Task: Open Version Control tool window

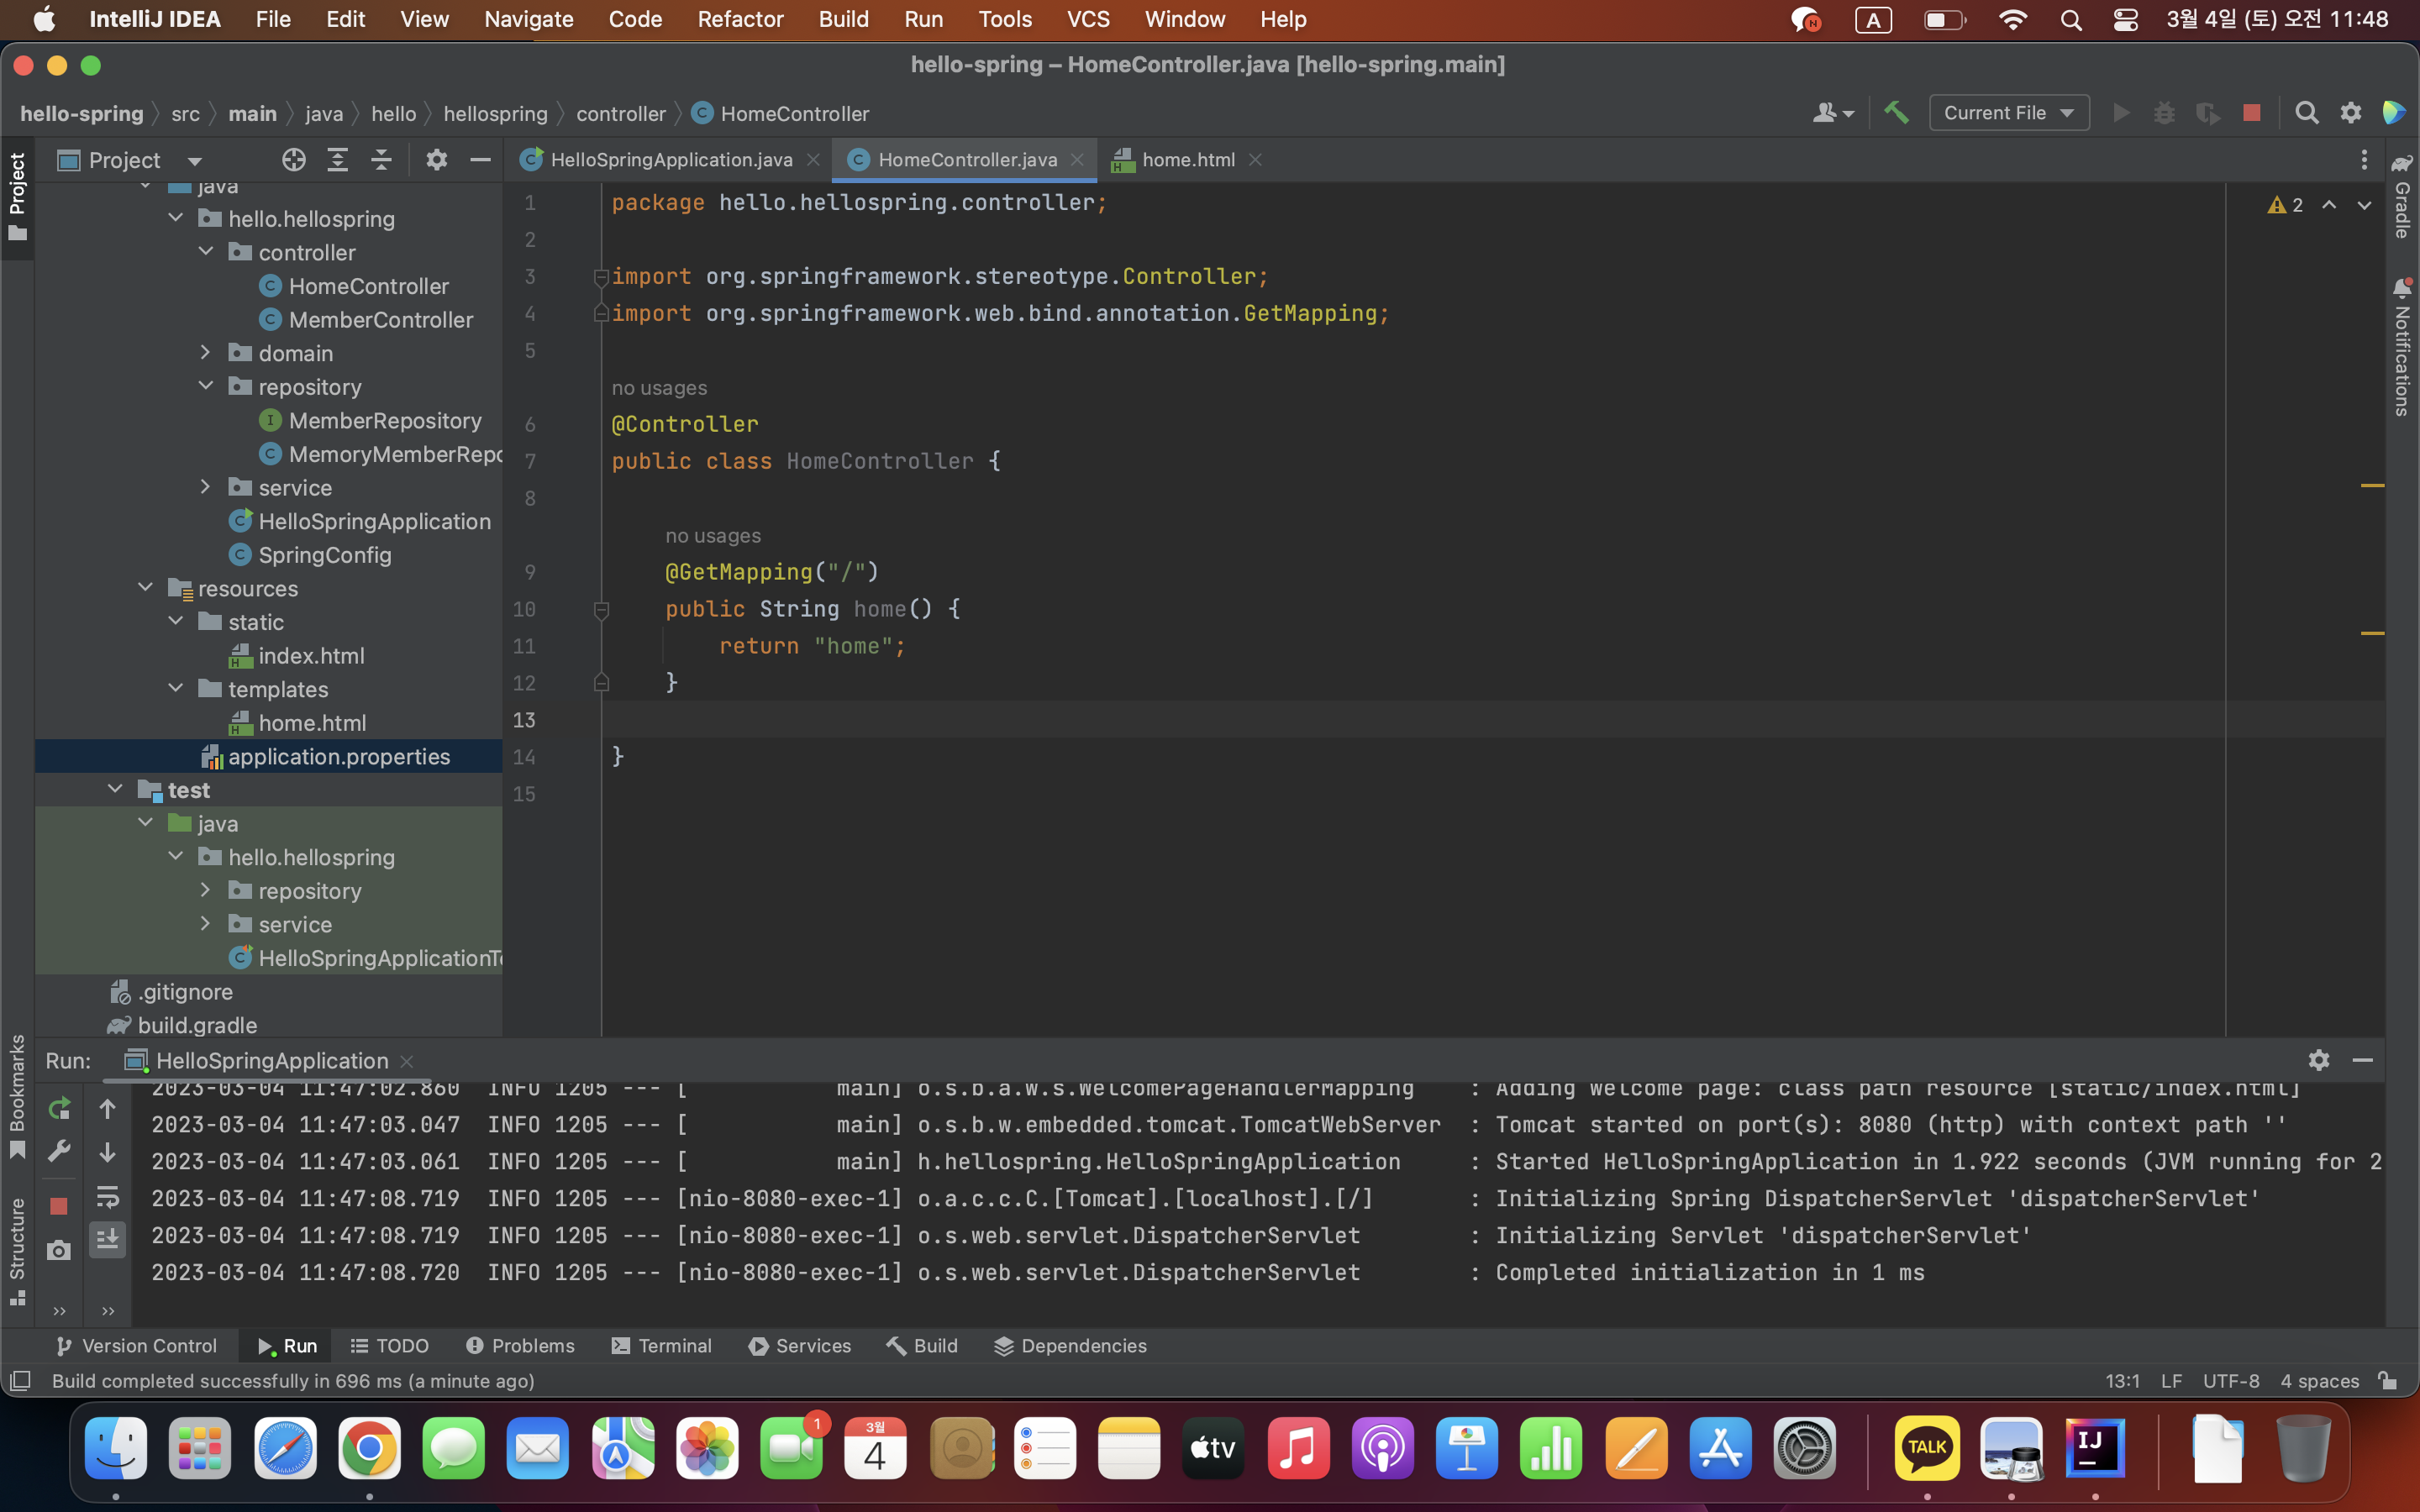Action: (136, 1346)
